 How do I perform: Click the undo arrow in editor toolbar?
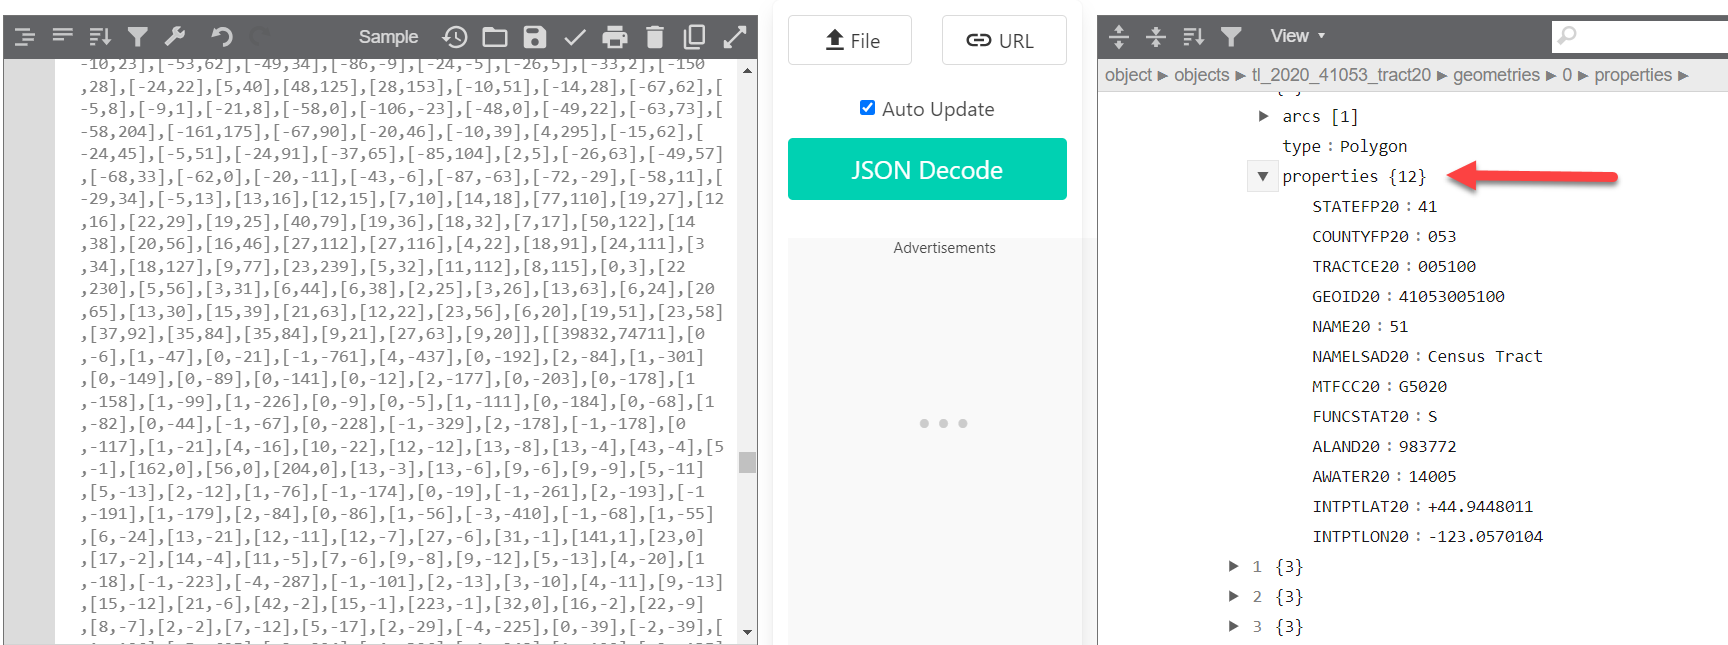(221, 37)
